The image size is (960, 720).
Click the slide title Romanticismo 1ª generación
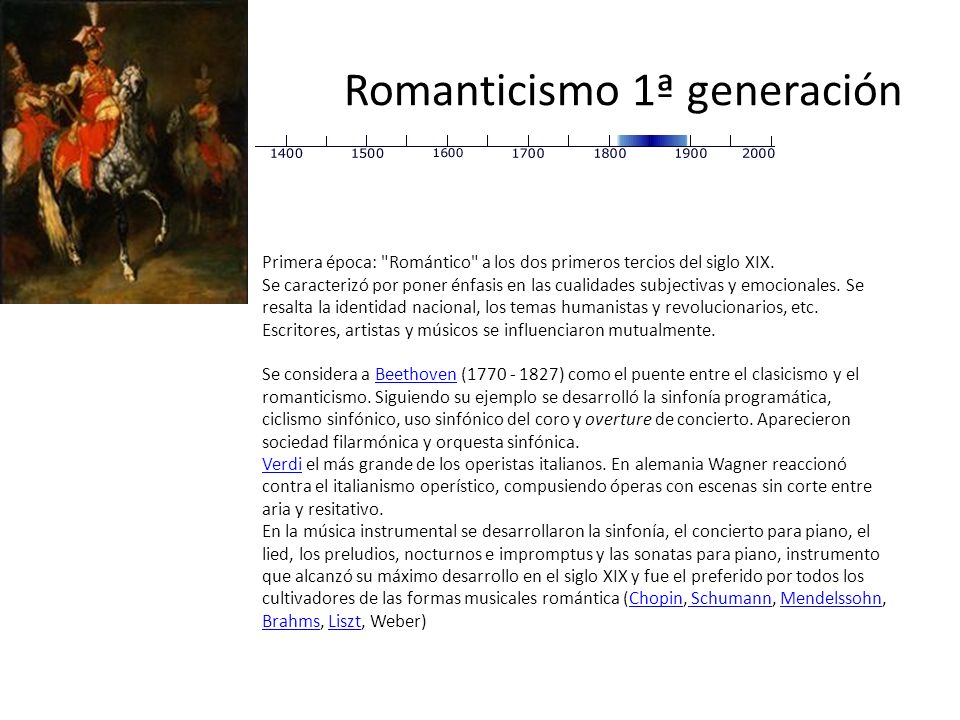(623, 91)
